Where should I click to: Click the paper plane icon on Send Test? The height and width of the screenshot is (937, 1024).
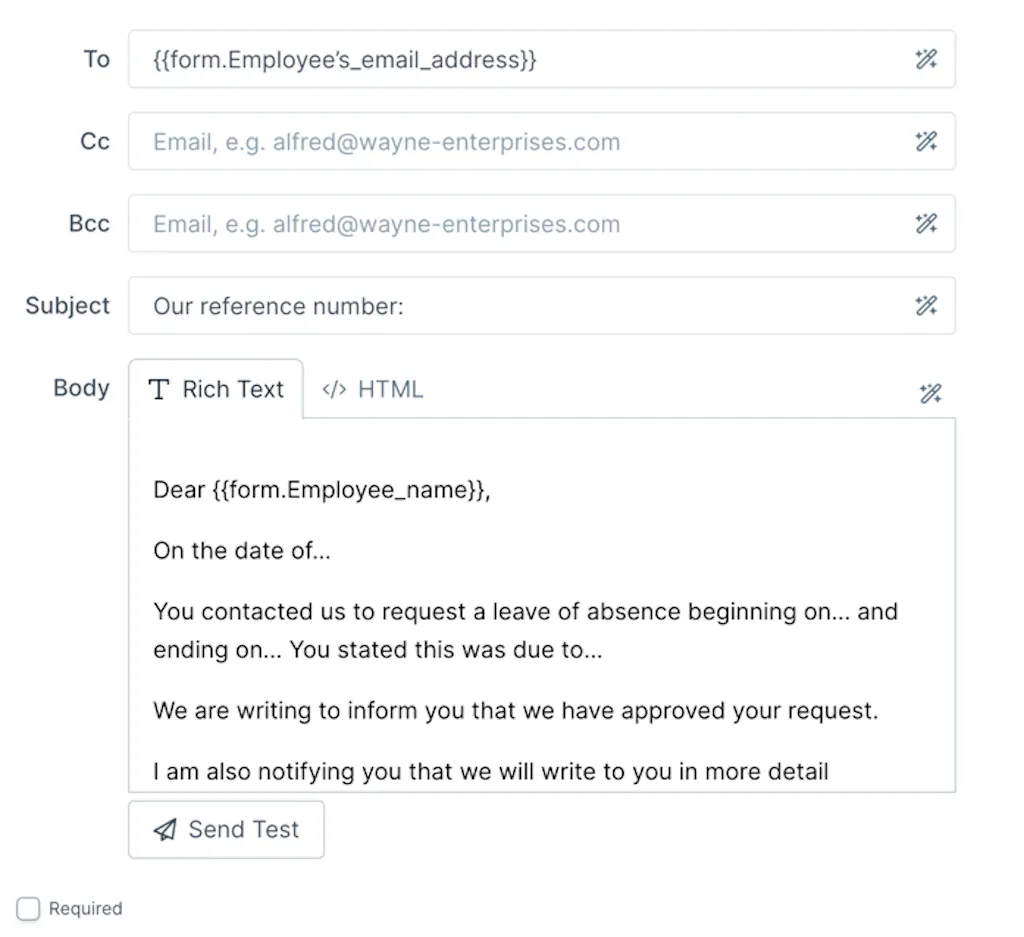tap(165, 829)
